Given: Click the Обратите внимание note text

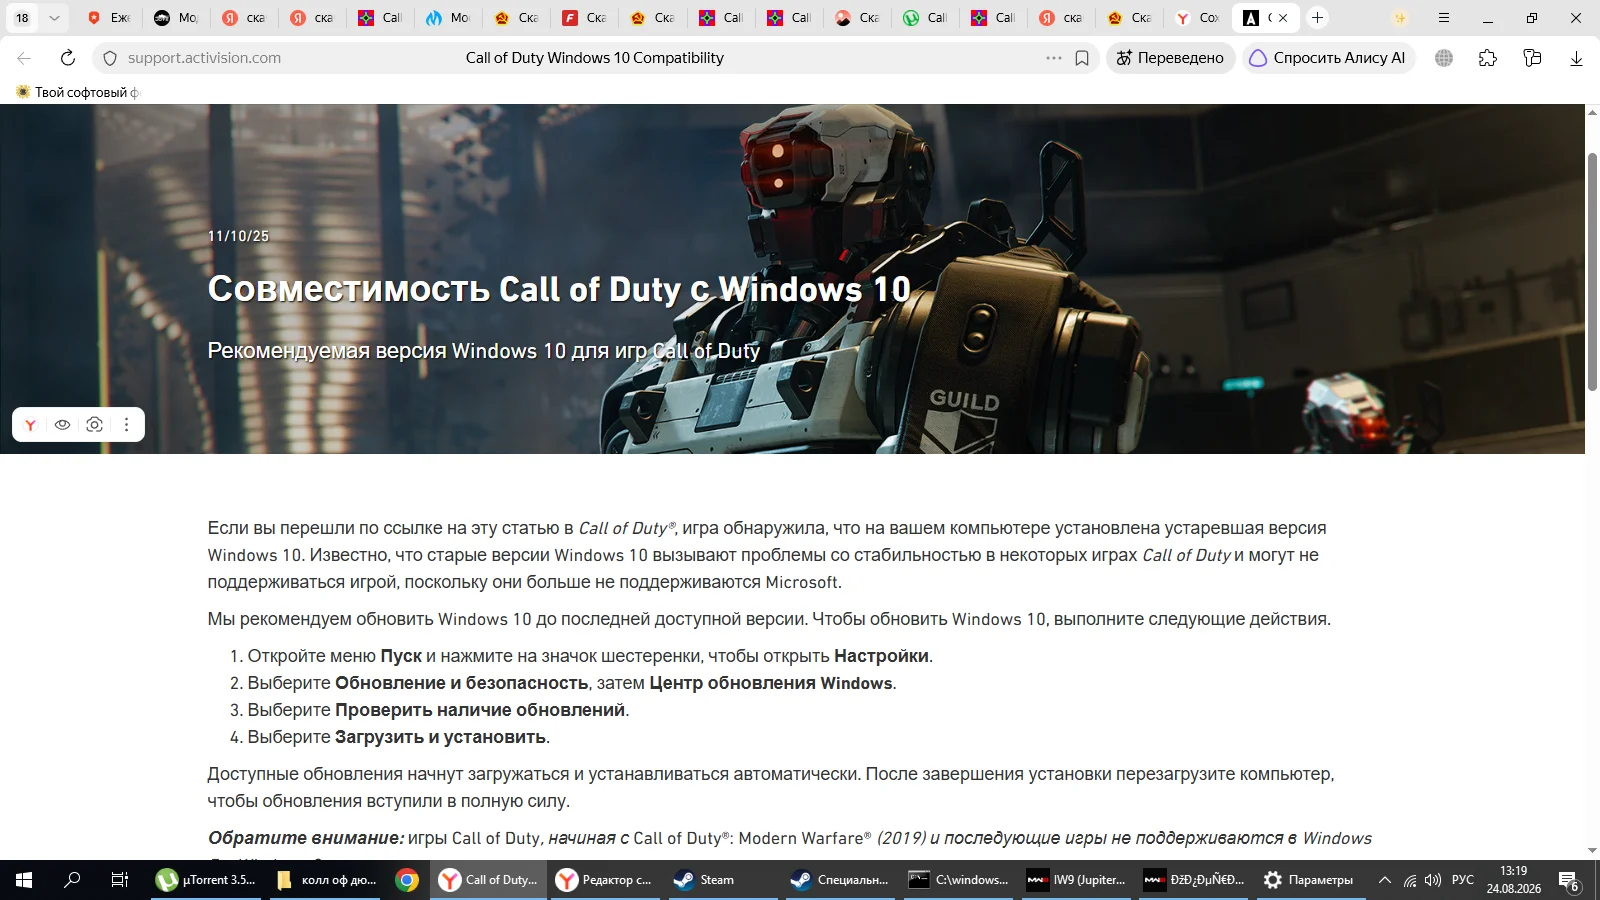Looking at the screenshot, I should pyautogui.click(x=790, y=838).
